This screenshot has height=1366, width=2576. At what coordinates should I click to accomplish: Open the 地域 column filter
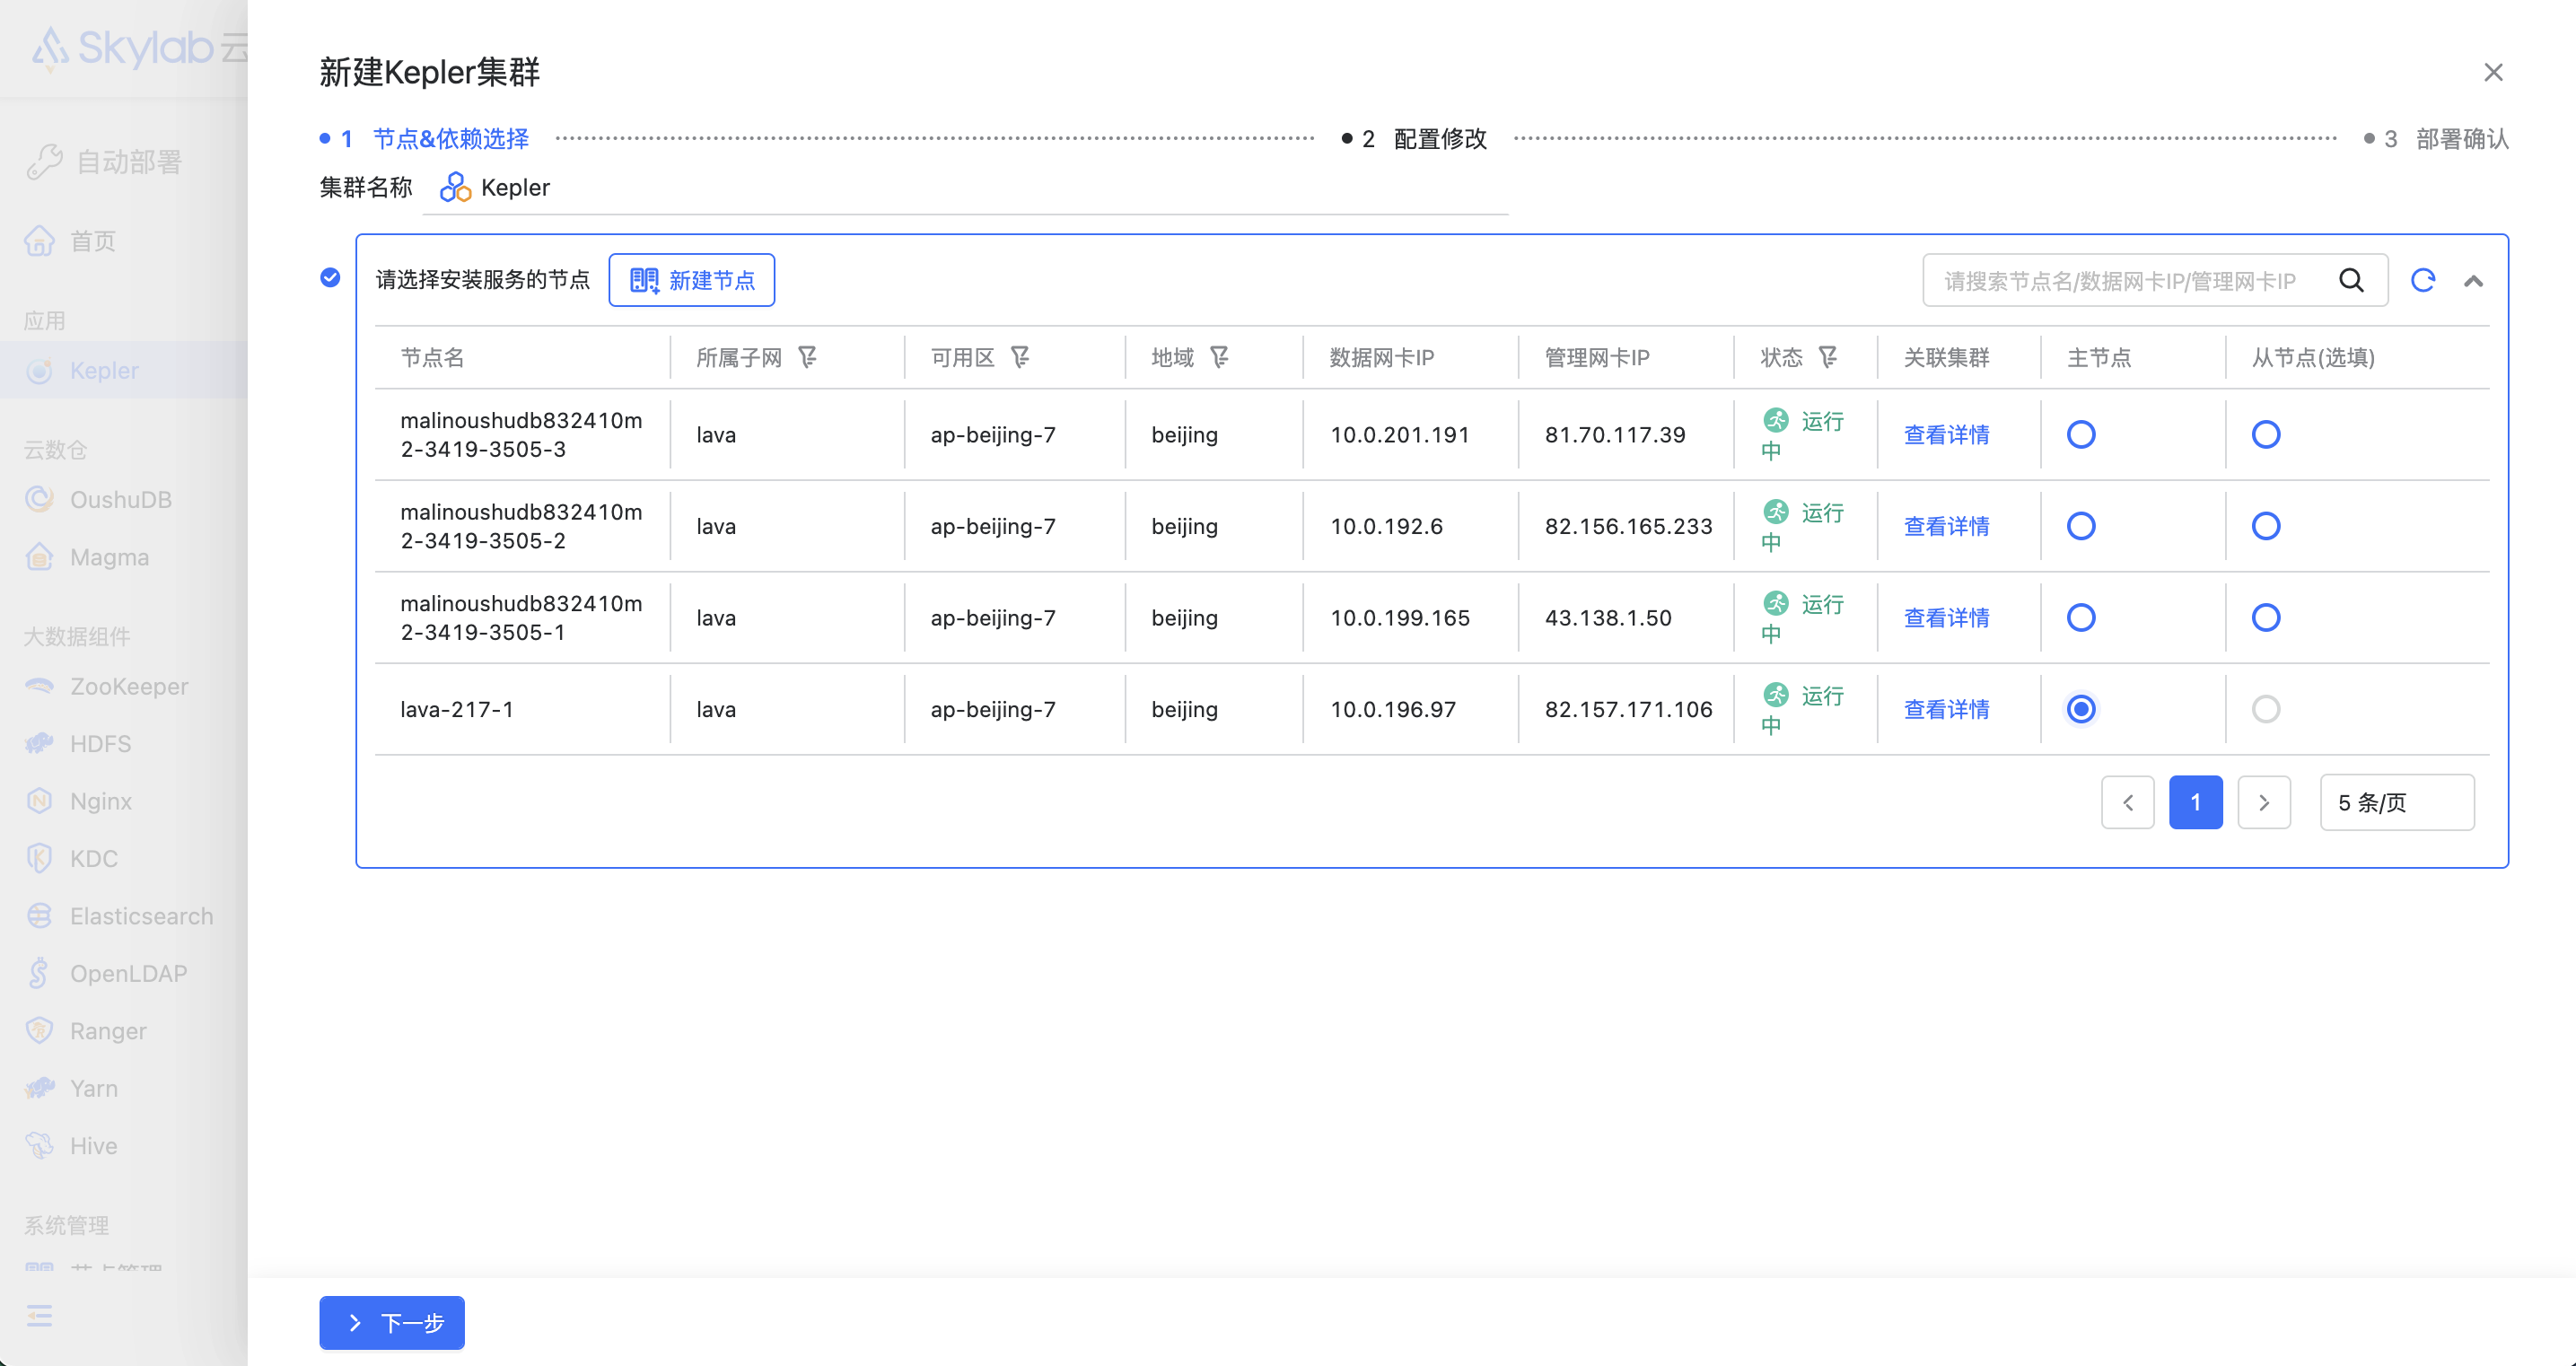(1219, 357)
